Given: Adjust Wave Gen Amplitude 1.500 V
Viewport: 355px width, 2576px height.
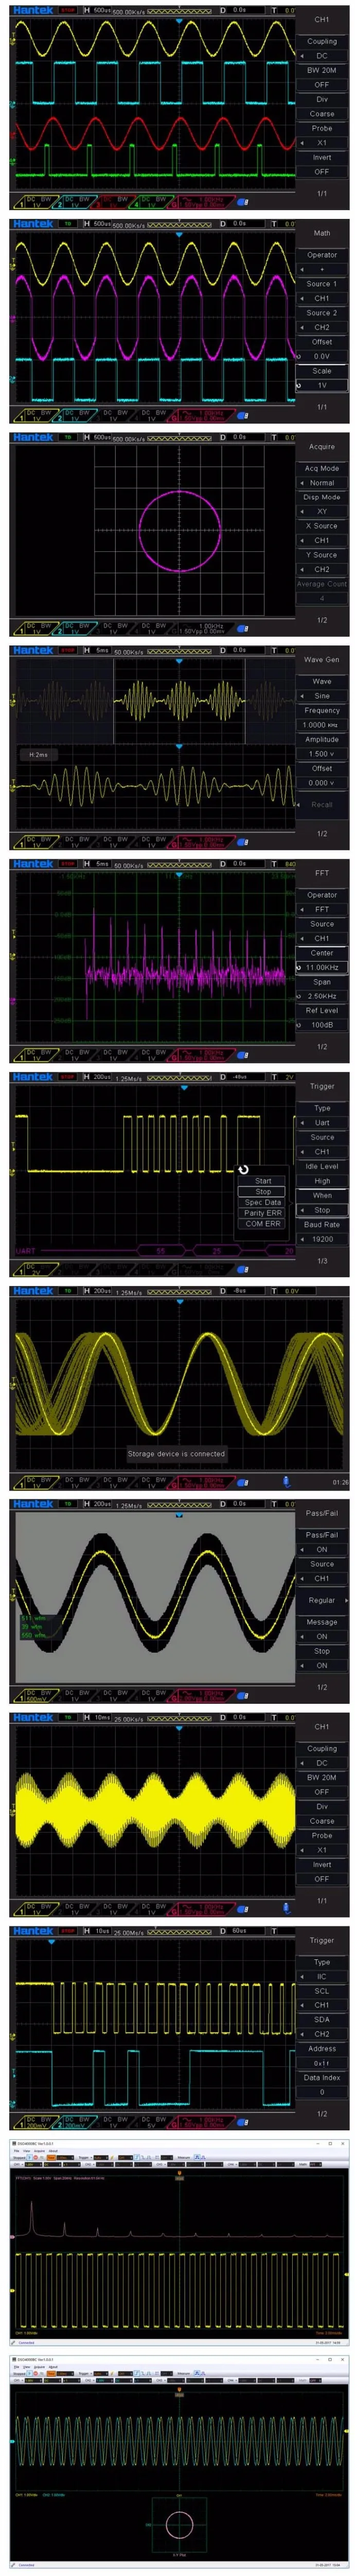Looking at the screenshot, I should coord(322,754).
